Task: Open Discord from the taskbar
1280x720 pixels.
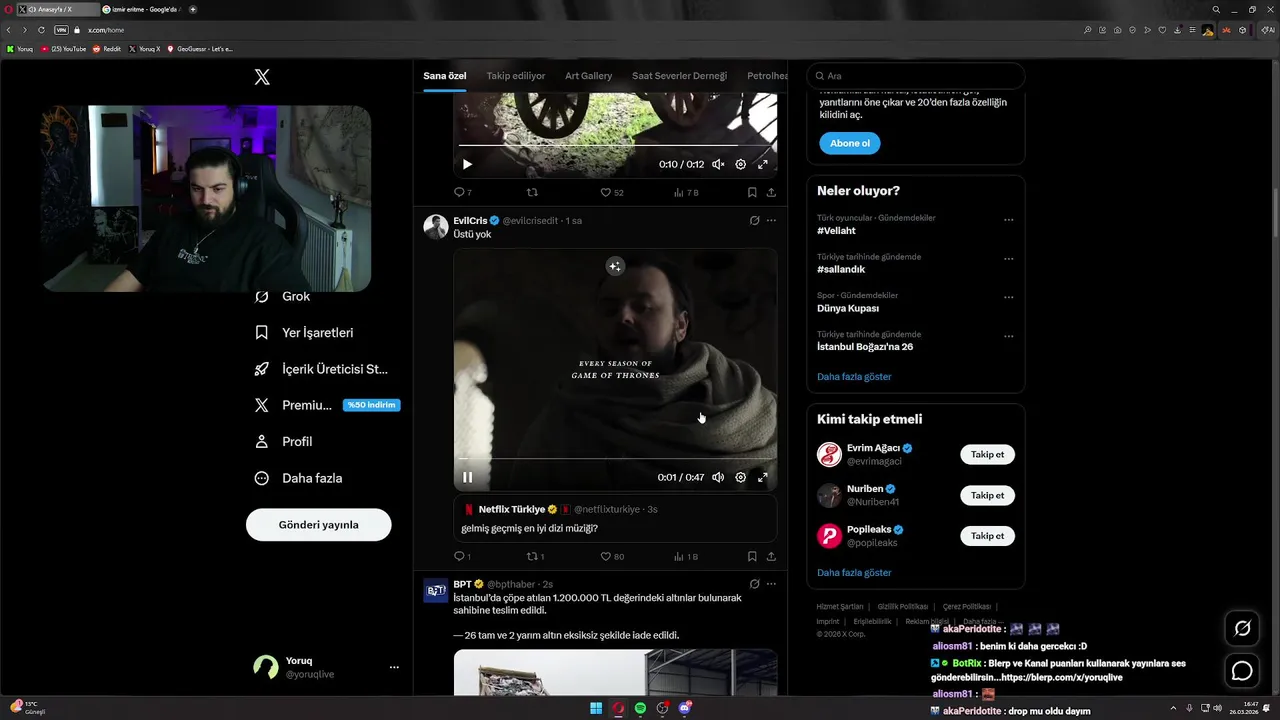Action: tap(684, 708)
